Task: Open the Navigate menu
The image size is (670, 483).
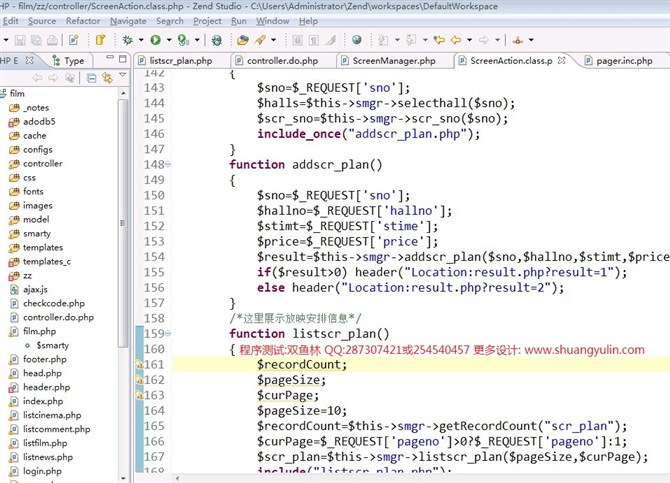Action: [x=128, y=21]
